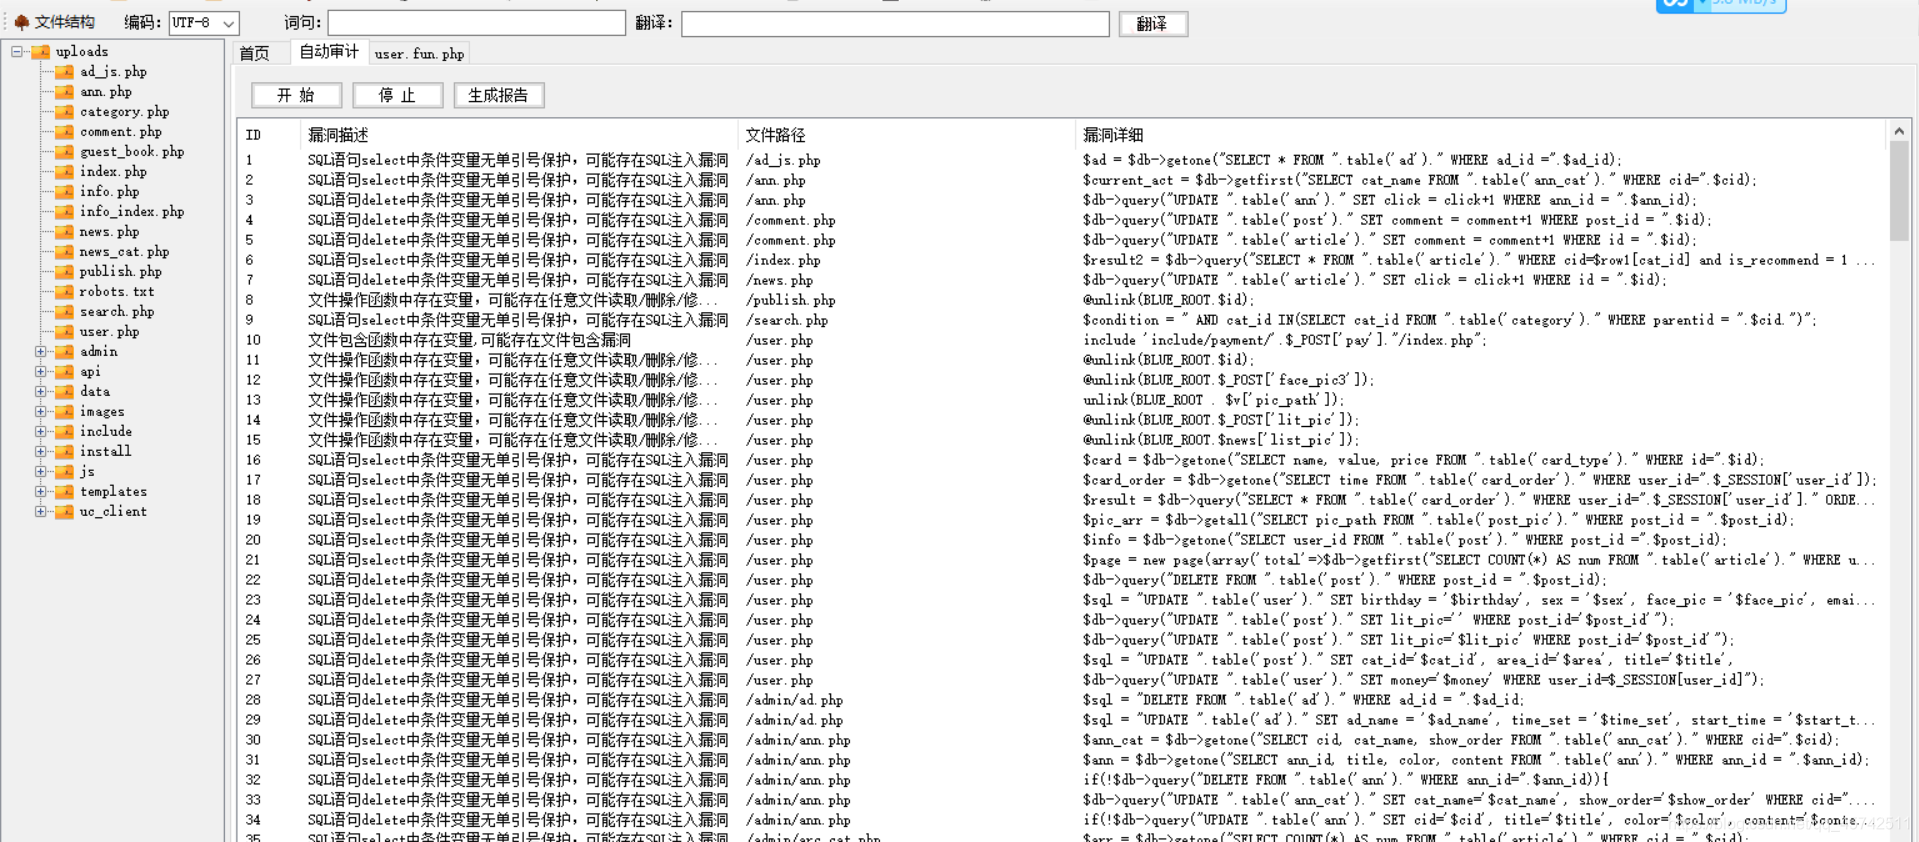Switch to the user.fun.php tab
This screenshot has height=842, width=1919.
click(x=419, y=54)
